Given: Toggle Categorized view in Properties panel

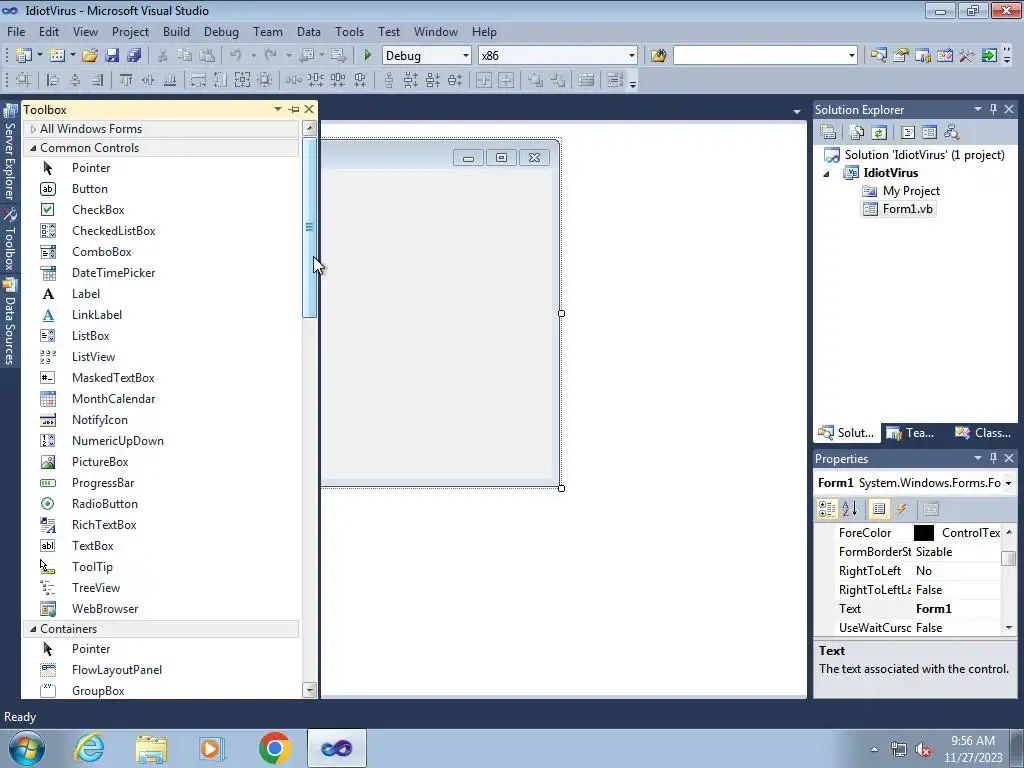Looking at the screenshot, I should pos(827,509).
